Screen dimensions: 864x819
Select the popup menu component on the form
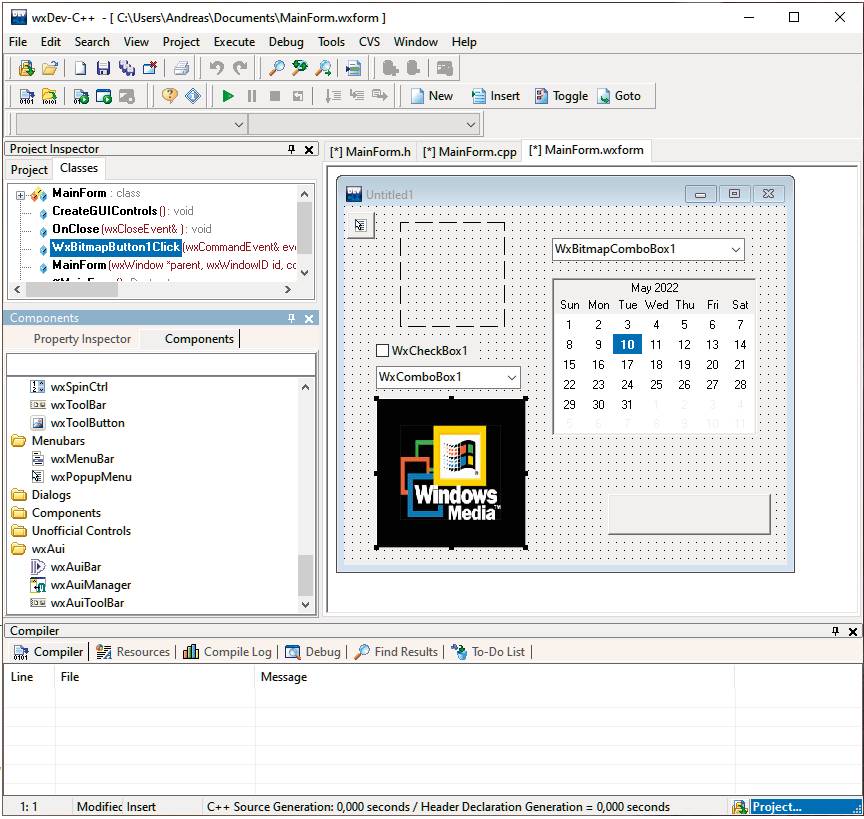click(x=360, y=225)
